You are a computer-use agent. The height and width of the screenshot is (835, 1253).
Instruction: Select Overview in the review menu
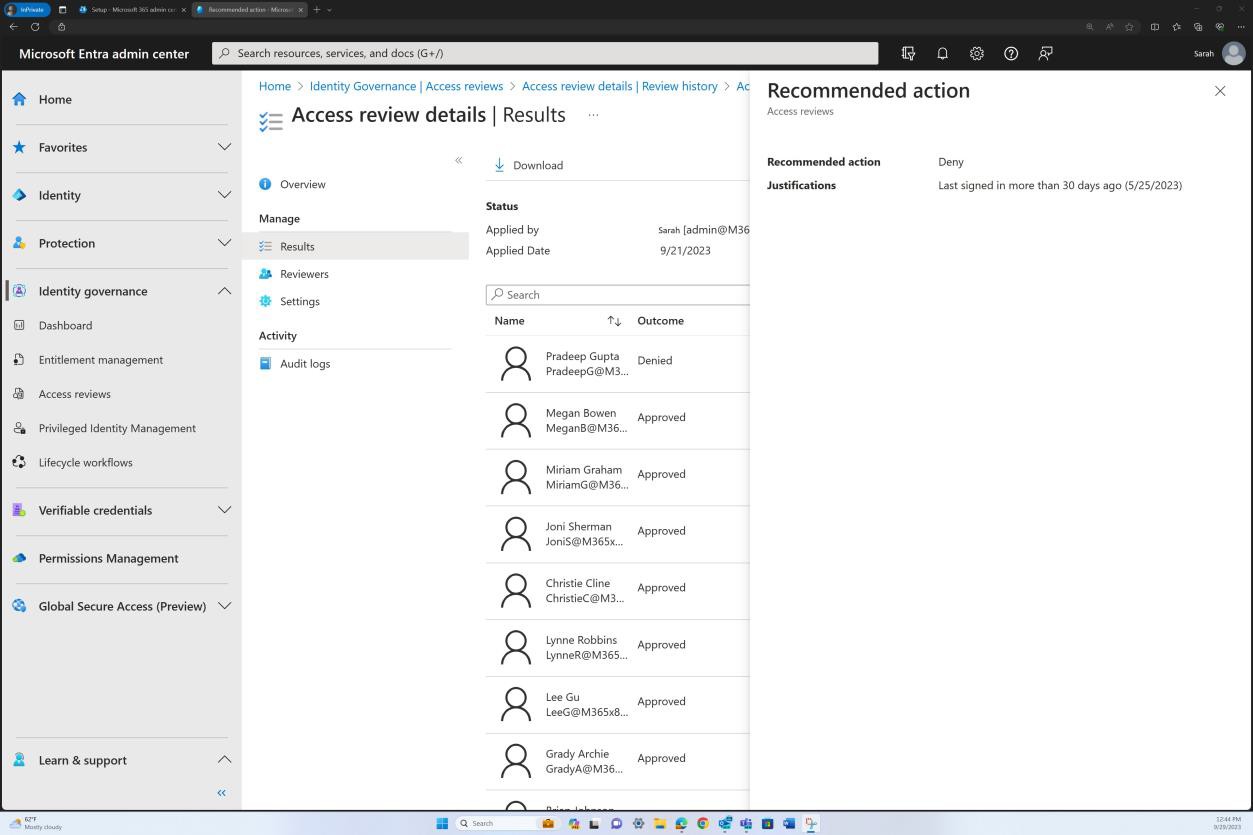click(302, 184)
